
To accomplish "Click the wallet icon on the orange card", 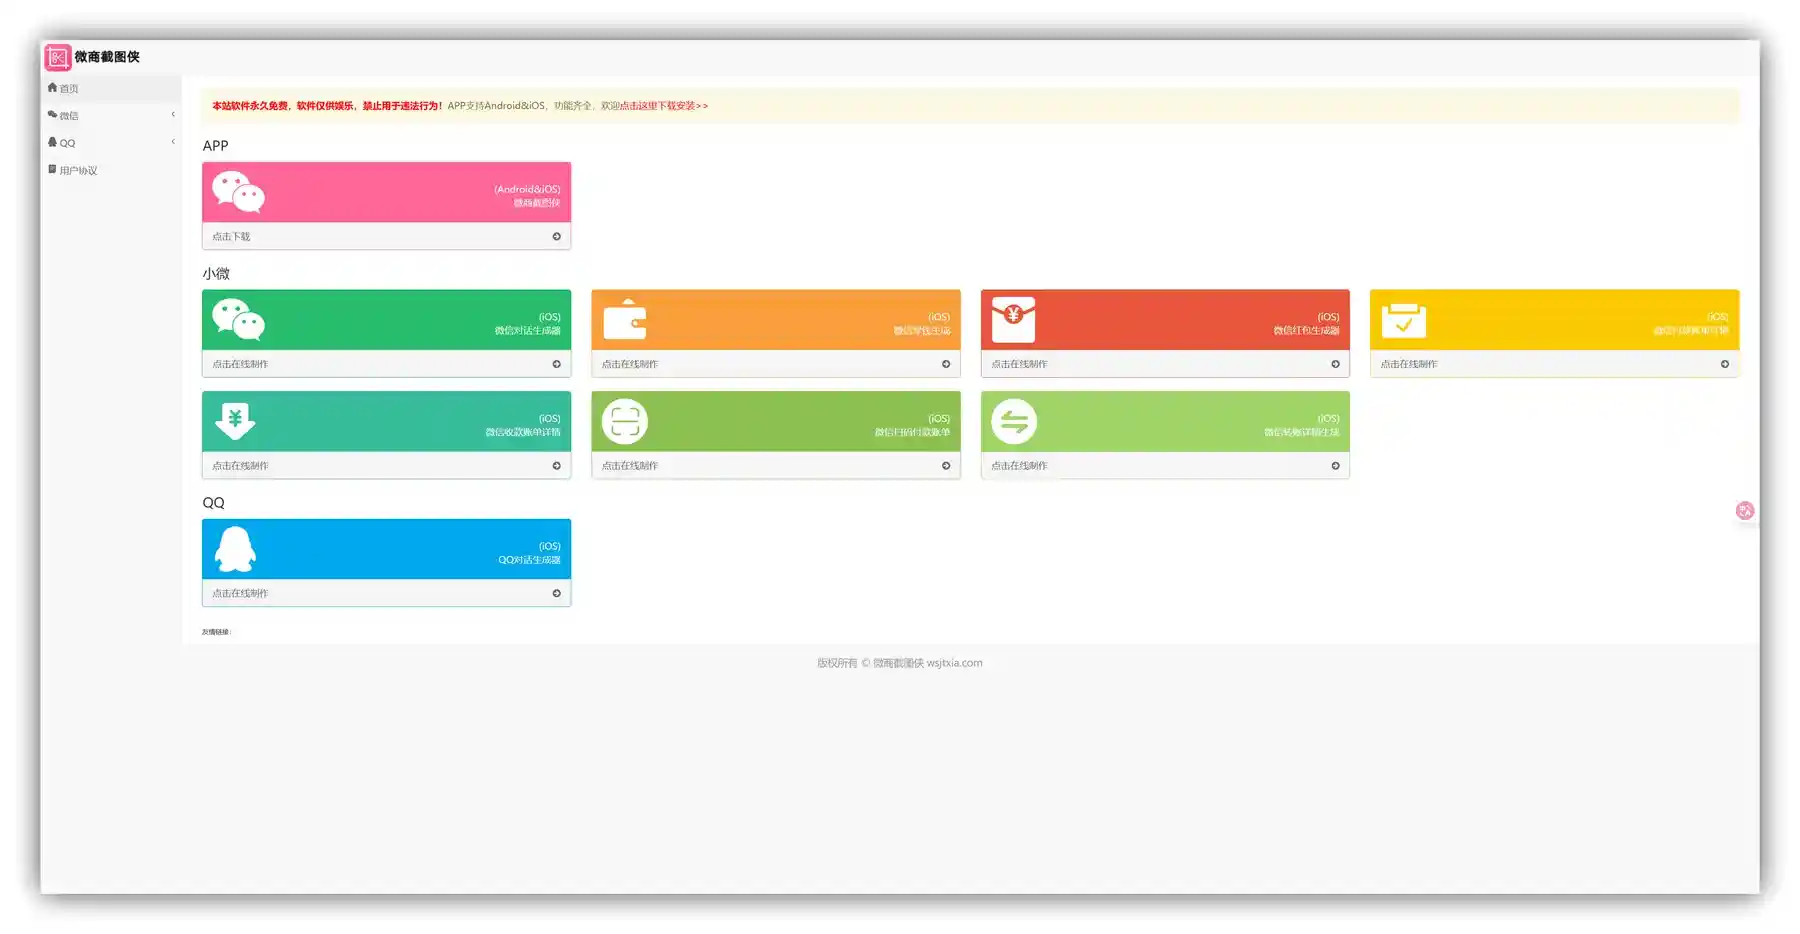I will (x=625, y=320).
